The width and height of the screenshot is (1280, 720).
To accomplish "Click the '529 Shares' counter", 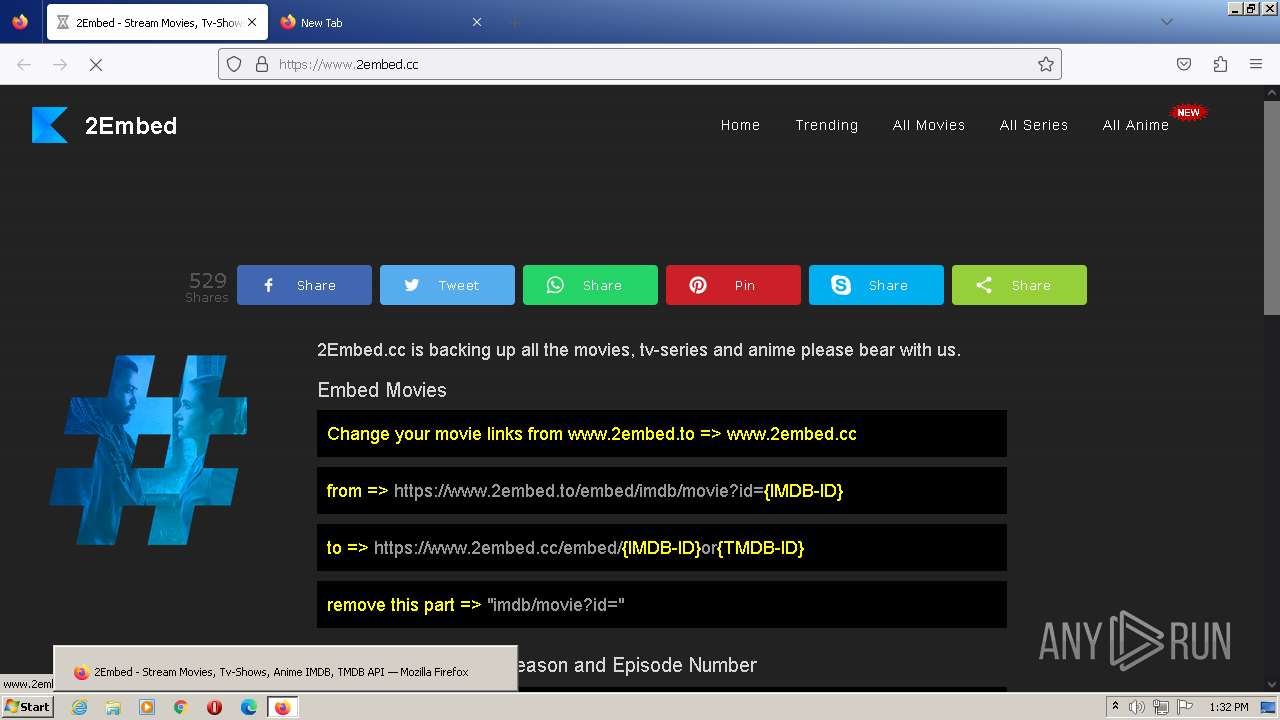I will pyautogui.click(x=207, y=286).
